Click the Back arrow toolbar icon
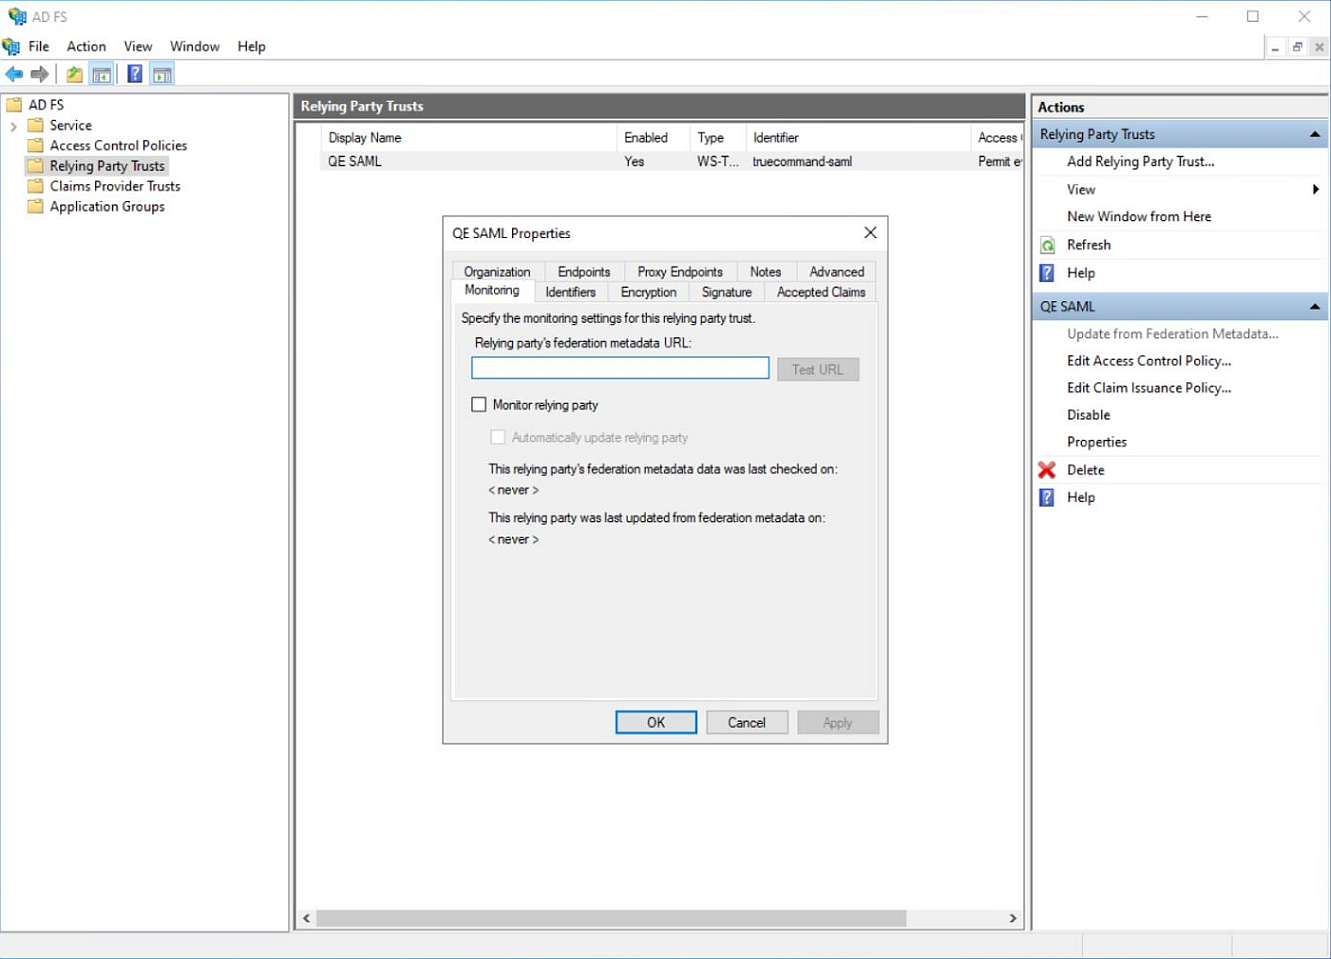This screenshot has height=959, width=1331. point(14,74)
